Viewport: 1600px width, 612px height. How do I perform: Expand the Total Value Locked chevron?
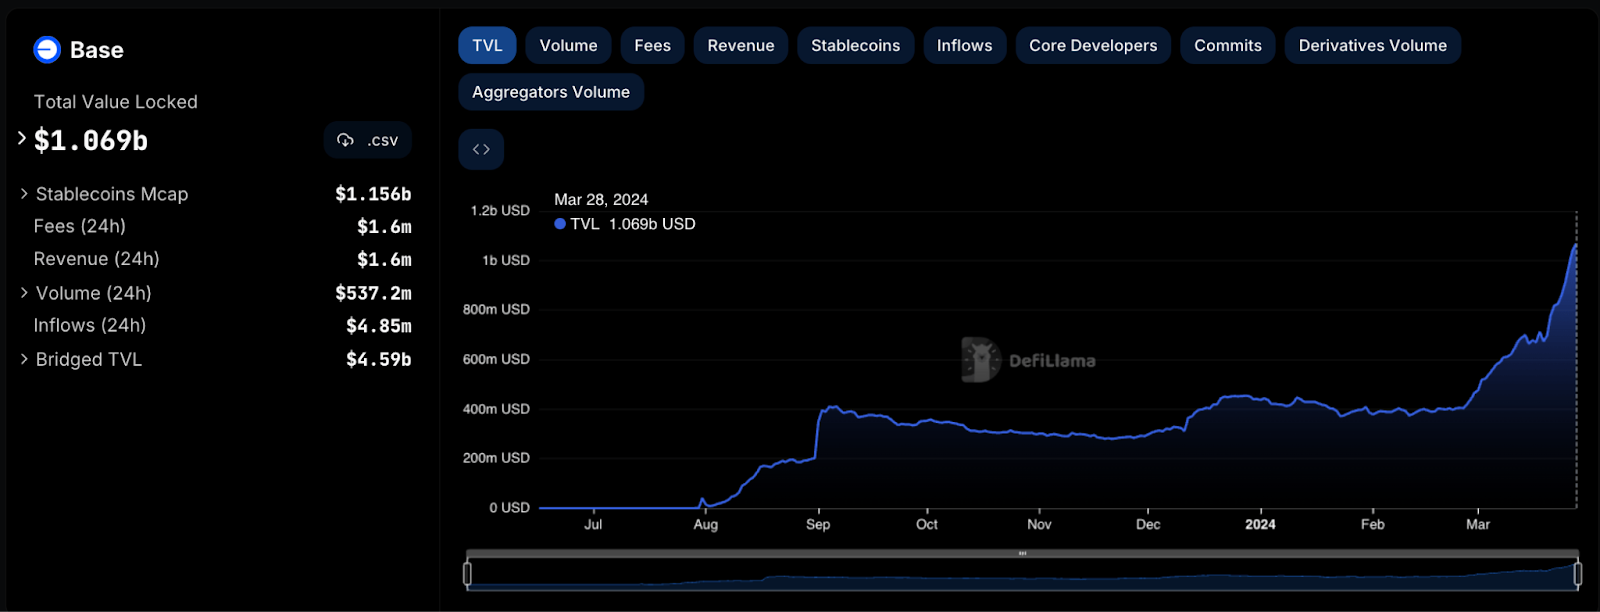click(x=22, y=138)
